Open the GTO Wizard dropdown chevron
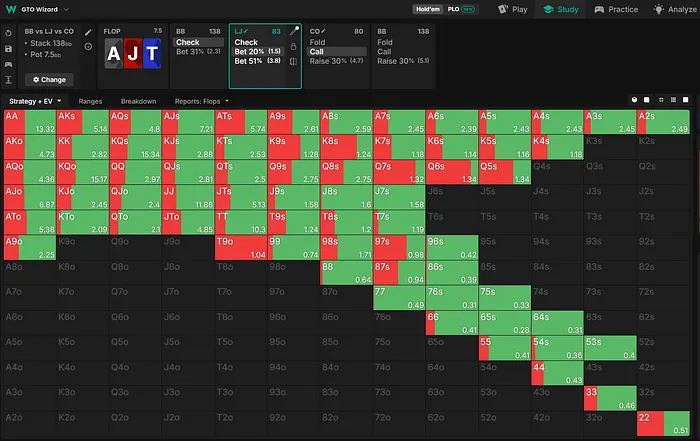Viewport: 700px width, 441px height. coord(66,9)
